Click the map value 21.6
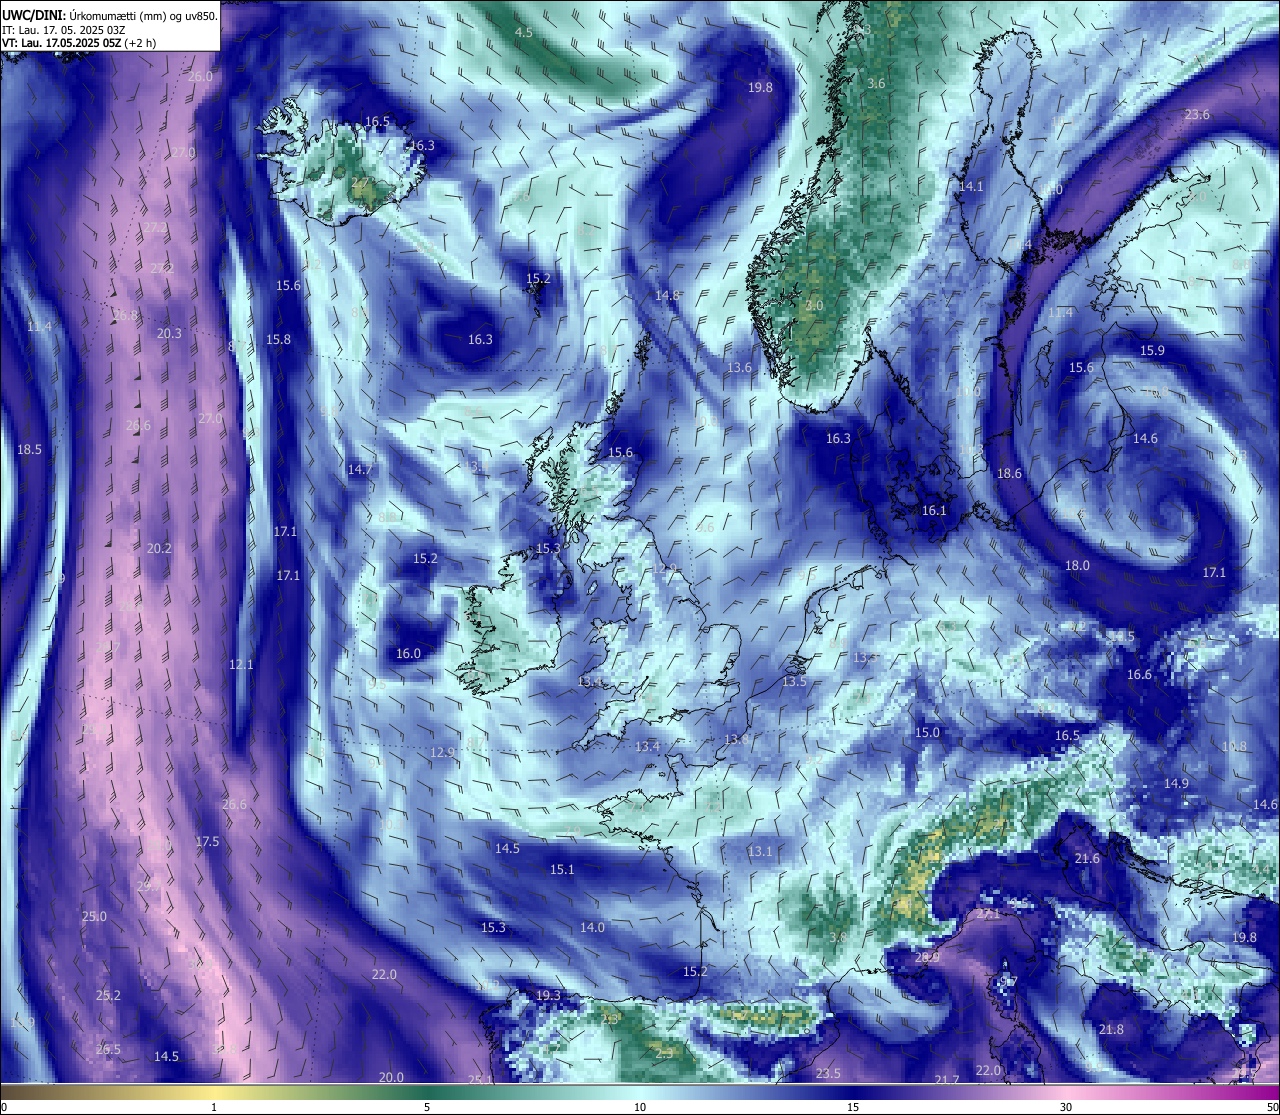The width and height of the screenshot is (1280, 1115). [1087, 859]
